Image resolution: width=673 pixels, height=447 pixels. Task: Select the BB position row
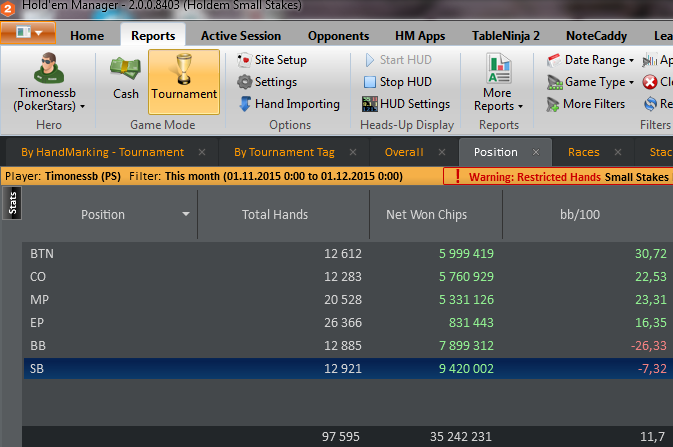pyautogui.click(x=348, y=345)
